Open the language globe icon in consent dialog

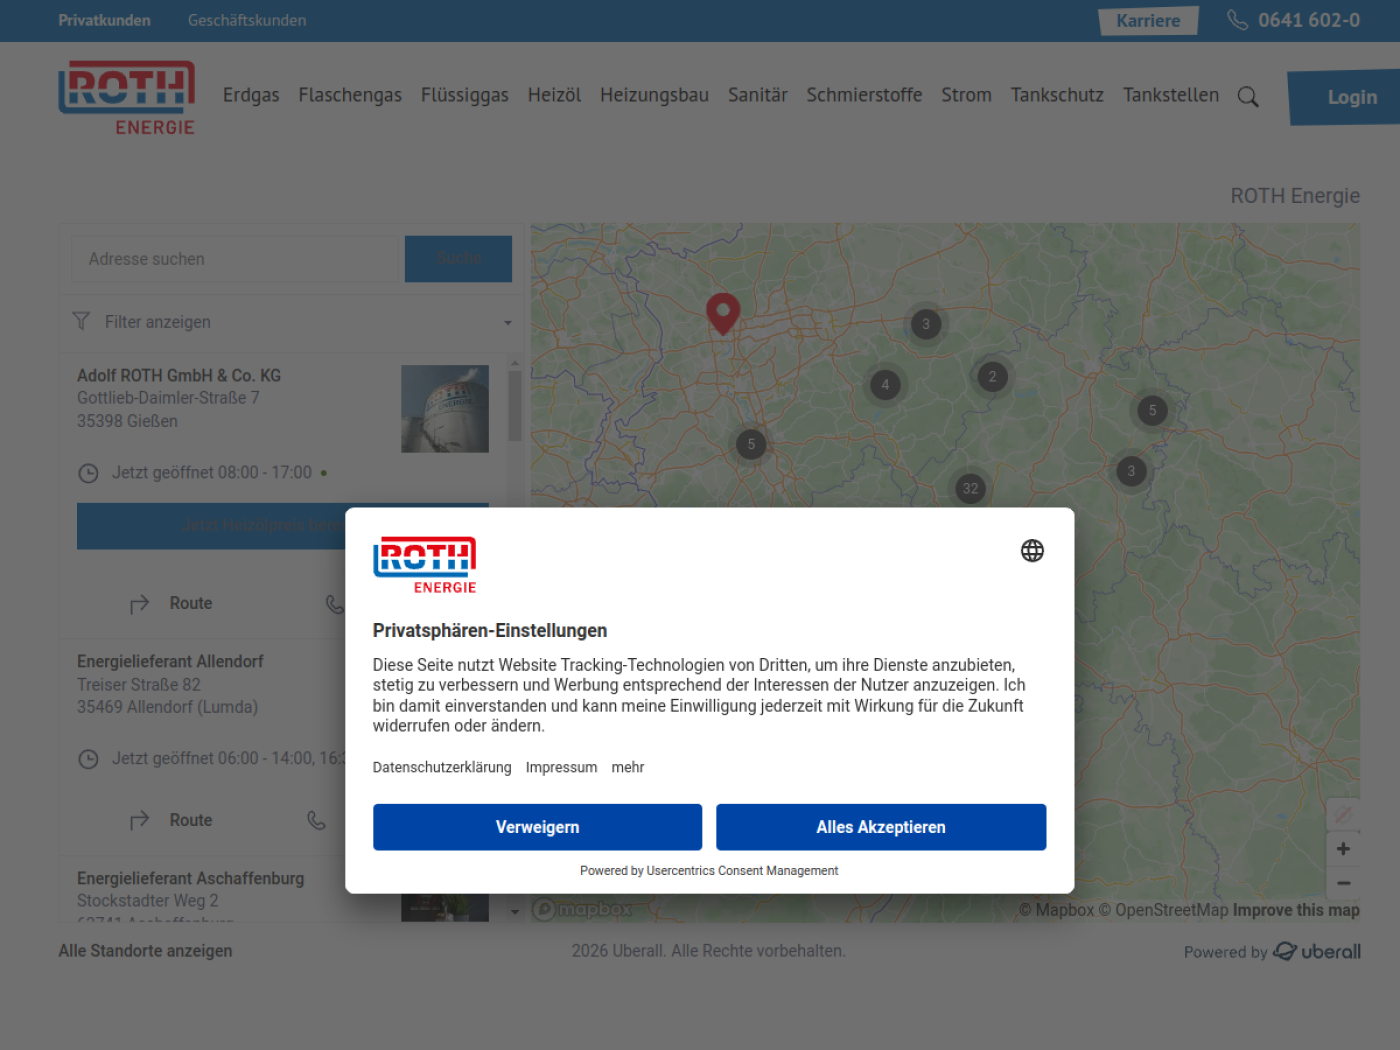click(1032, 551)
